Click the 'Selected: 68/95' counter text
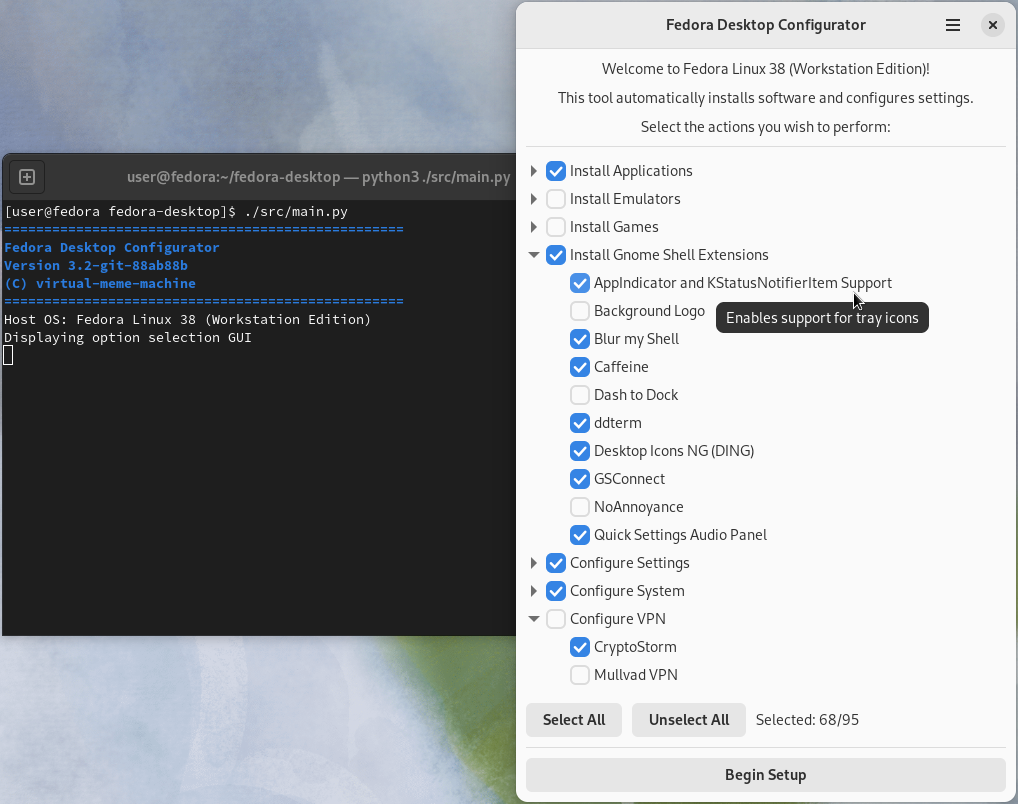Viewport: 1018px width, 804px height. click(807, 720)
